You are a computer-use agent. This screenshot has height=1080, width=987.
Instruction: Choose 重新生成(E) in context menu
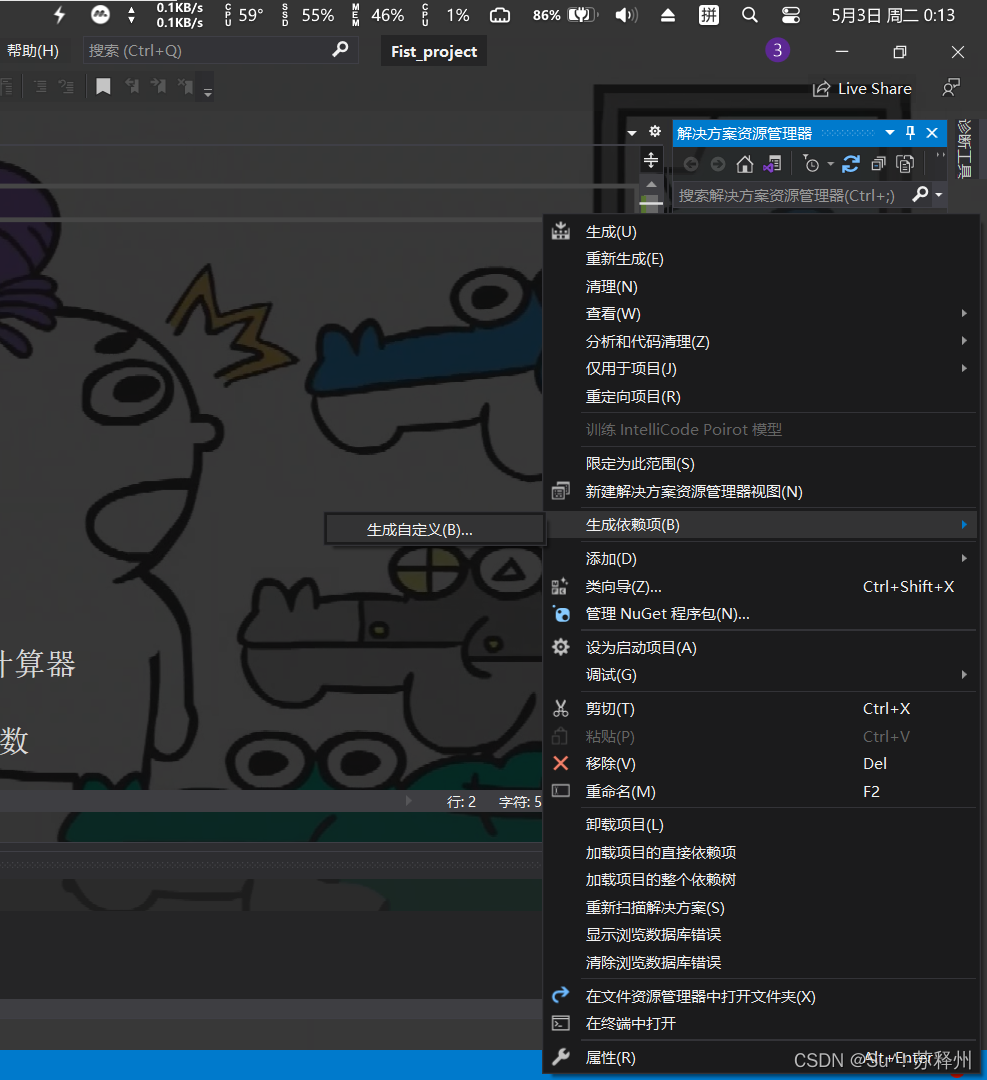pyautogui.click(x=761, y=259)
